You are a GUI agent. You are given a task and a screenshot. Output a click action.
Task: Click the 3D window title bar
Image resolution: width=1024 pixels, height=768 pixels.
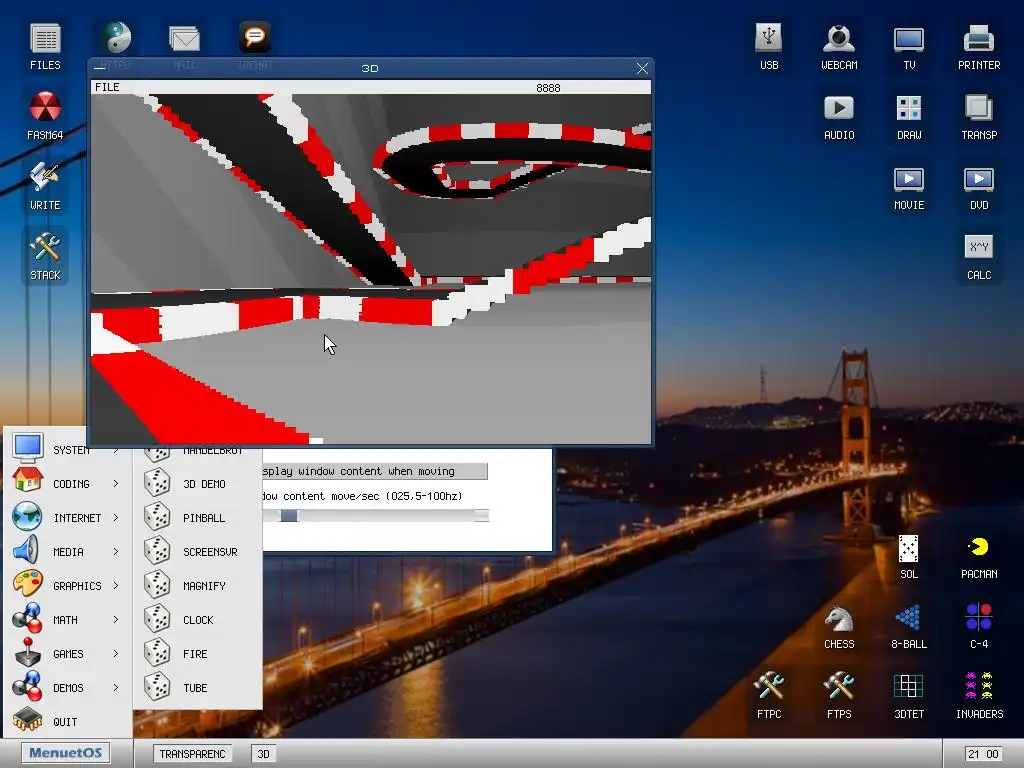coord(370,68)
